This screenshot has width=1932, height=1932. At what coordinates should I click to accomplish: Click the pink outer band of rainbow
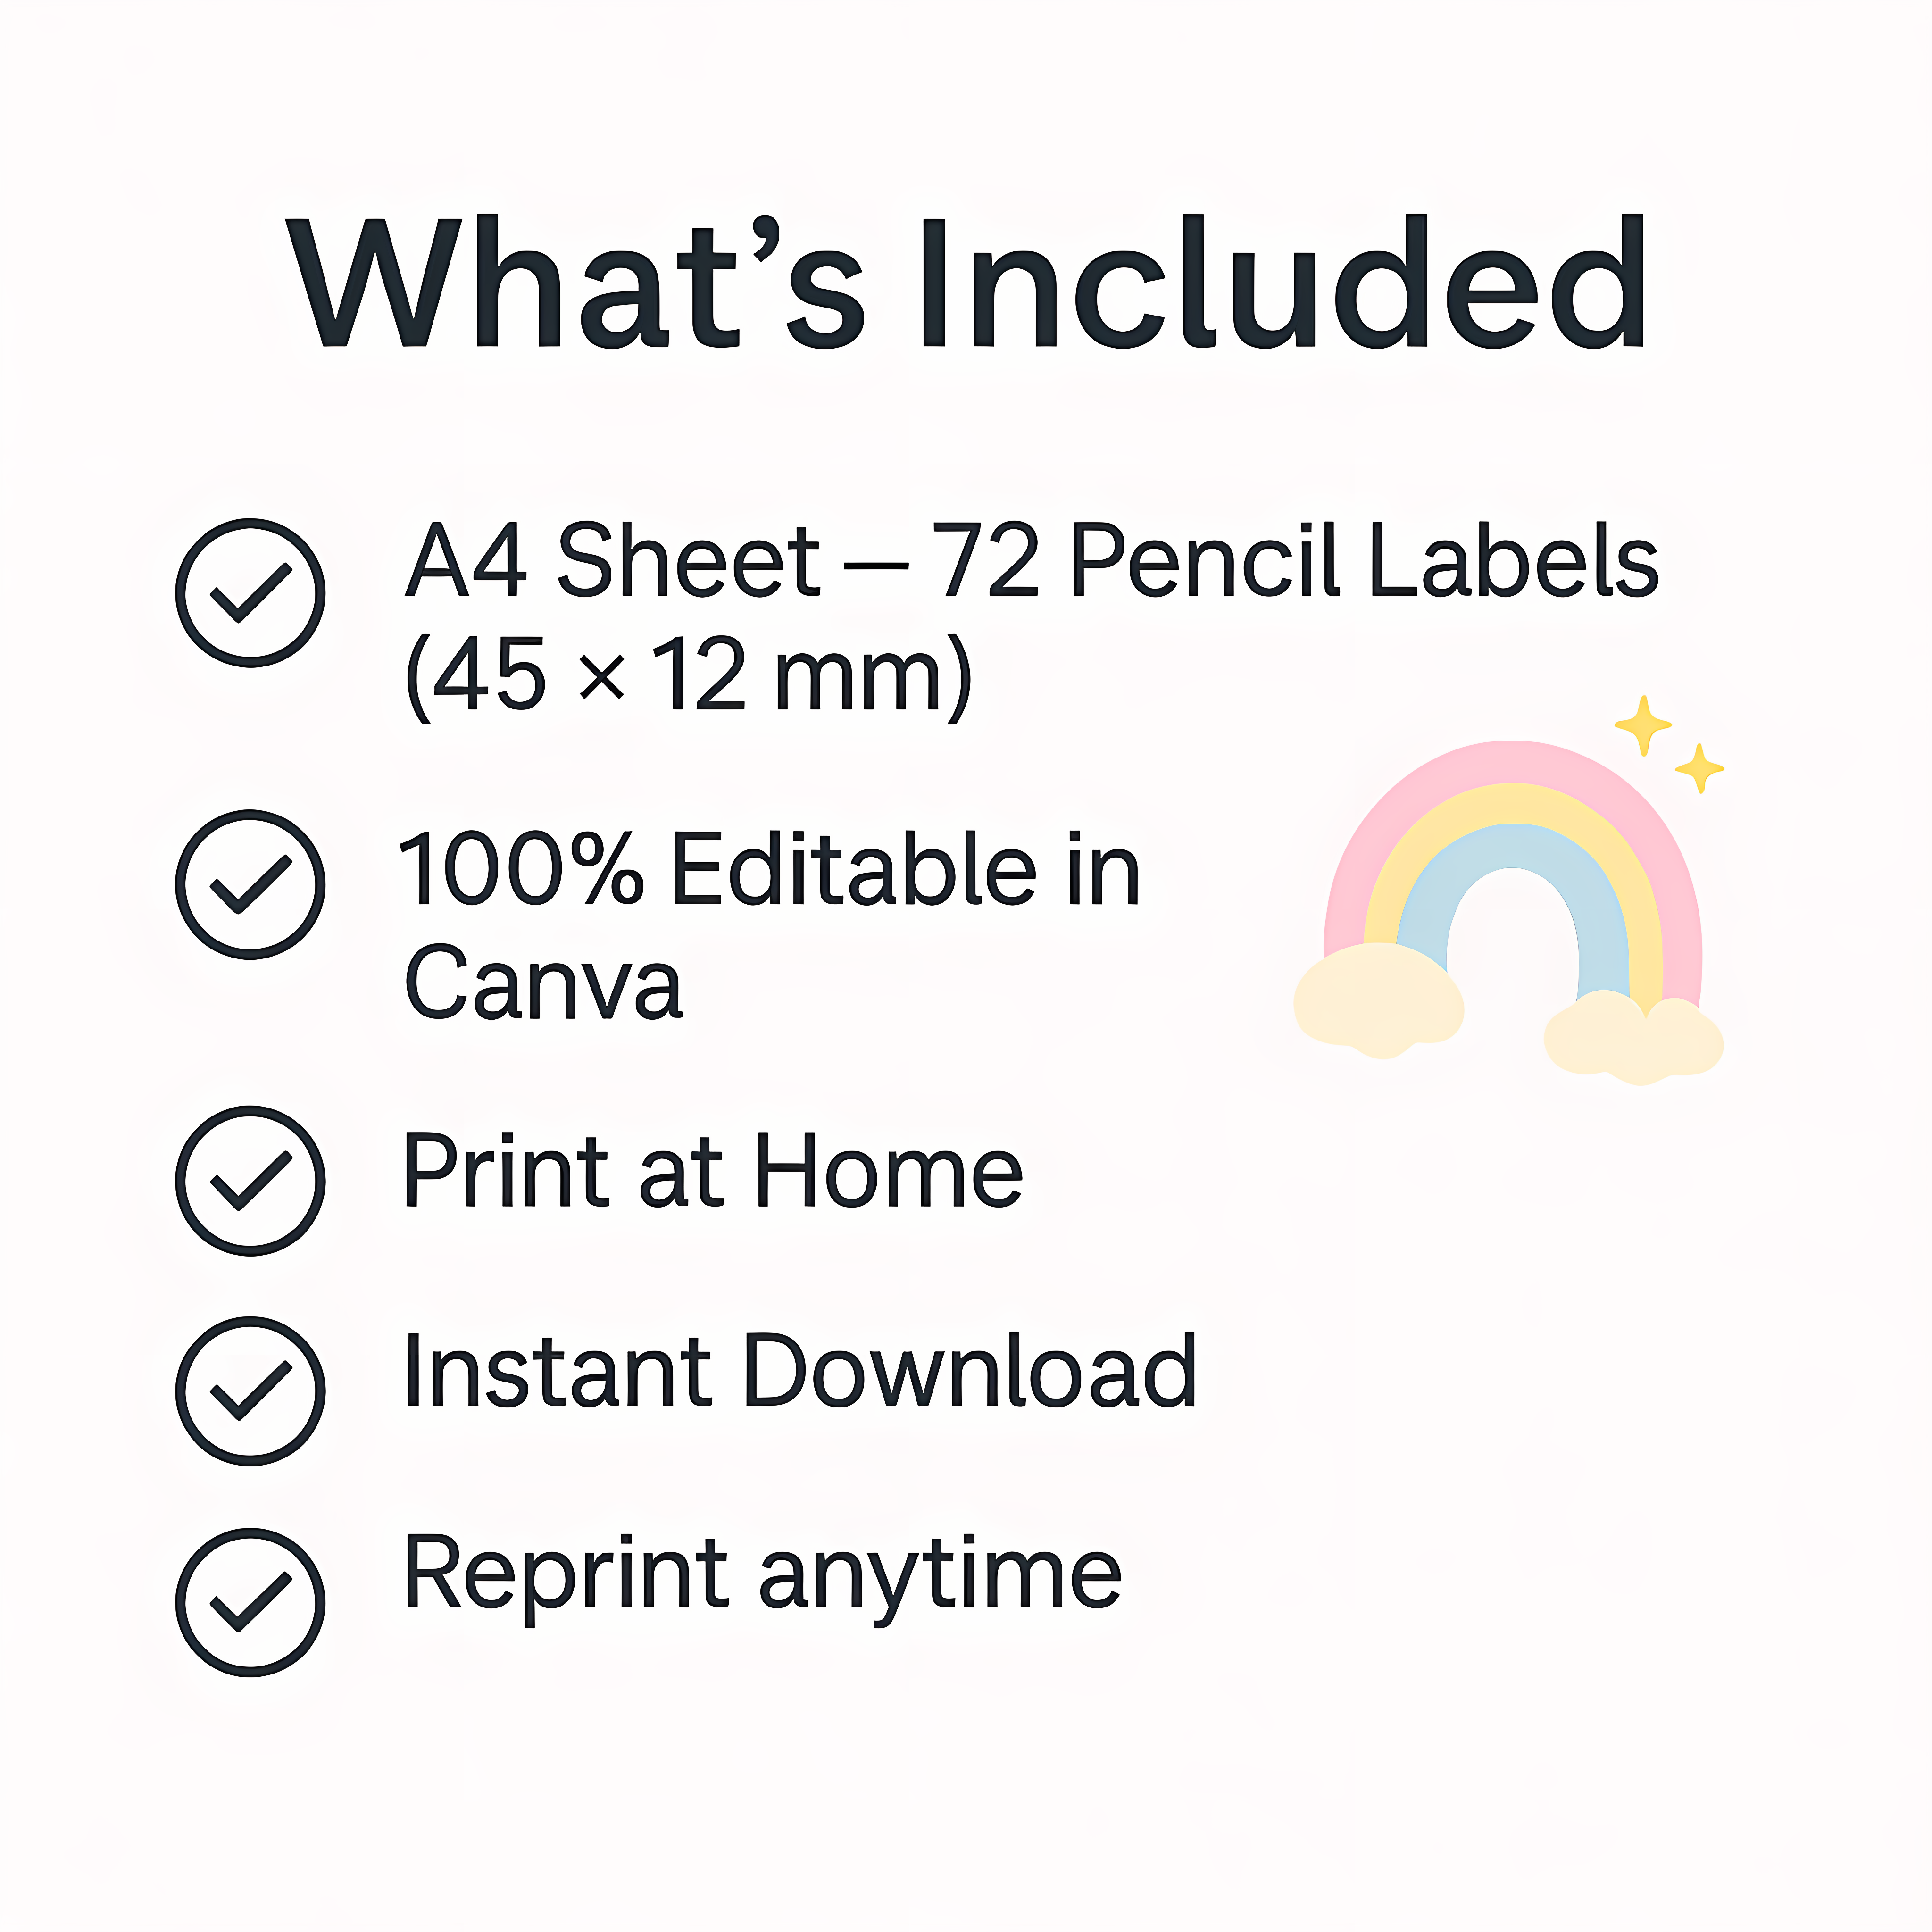[x=1512, y=762]
